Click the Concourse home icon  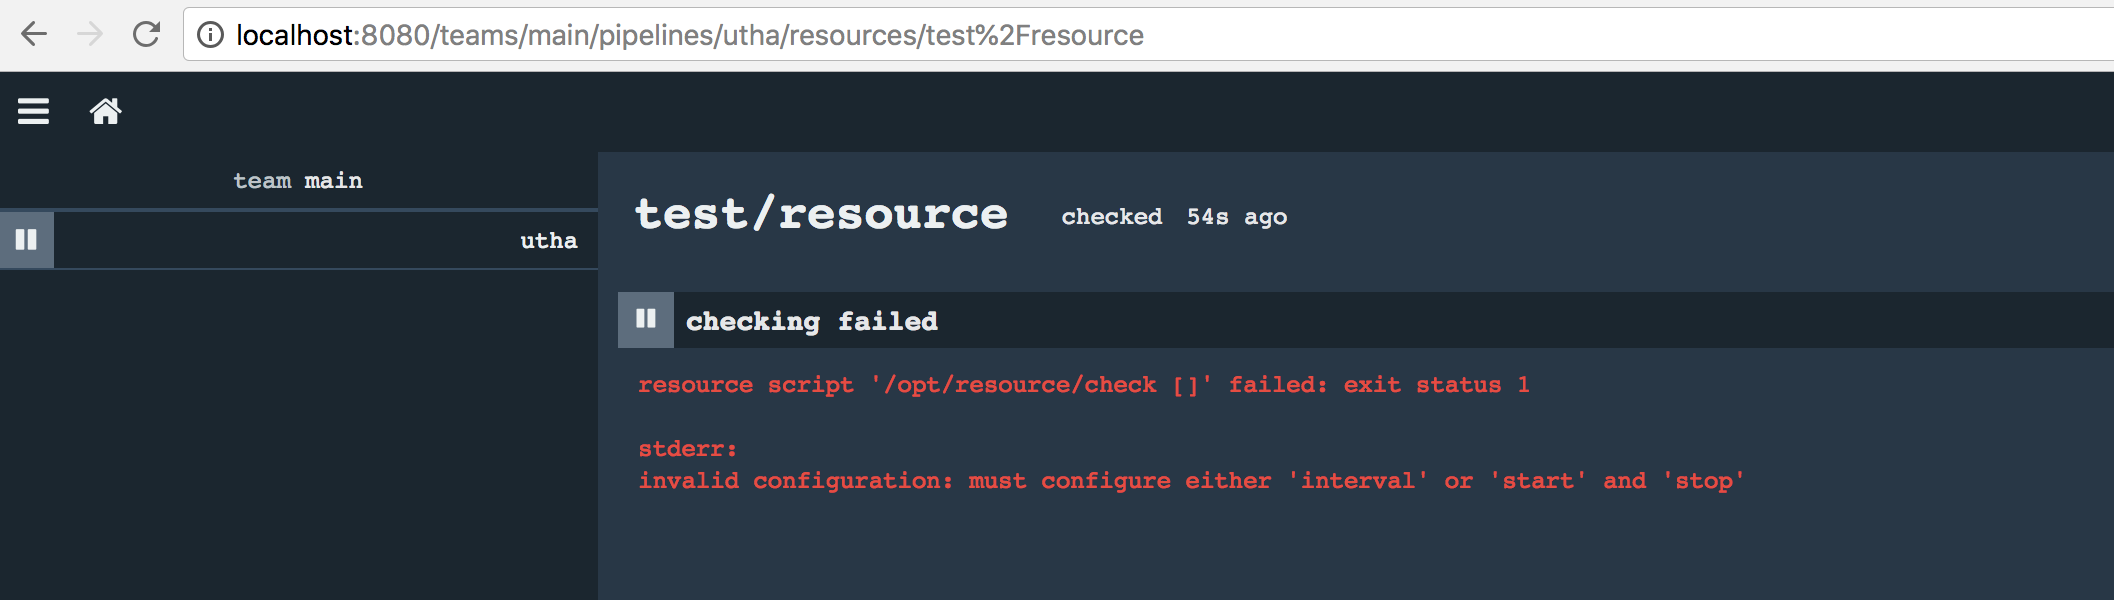click(x=106, y=111)
